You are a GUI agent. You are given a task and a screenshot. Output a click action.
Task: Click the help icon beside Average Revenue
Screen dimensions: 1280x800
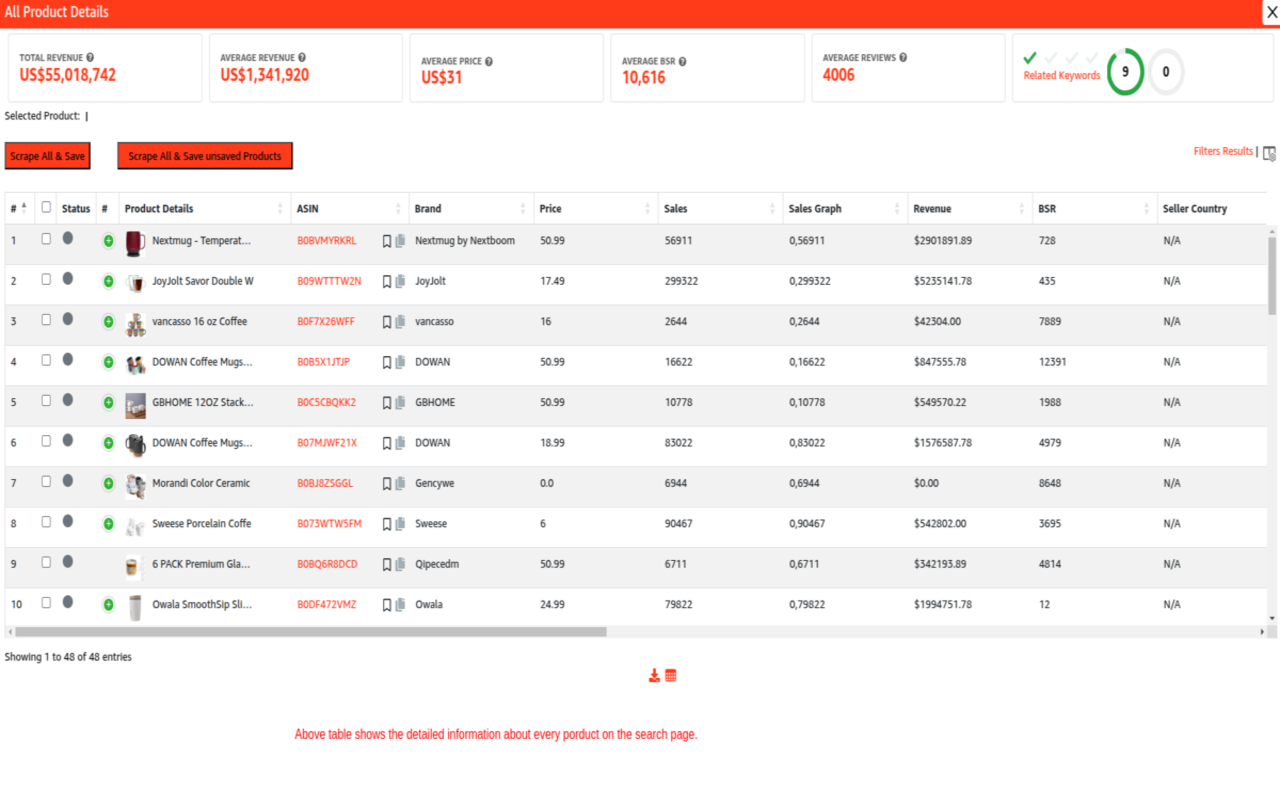302,58
